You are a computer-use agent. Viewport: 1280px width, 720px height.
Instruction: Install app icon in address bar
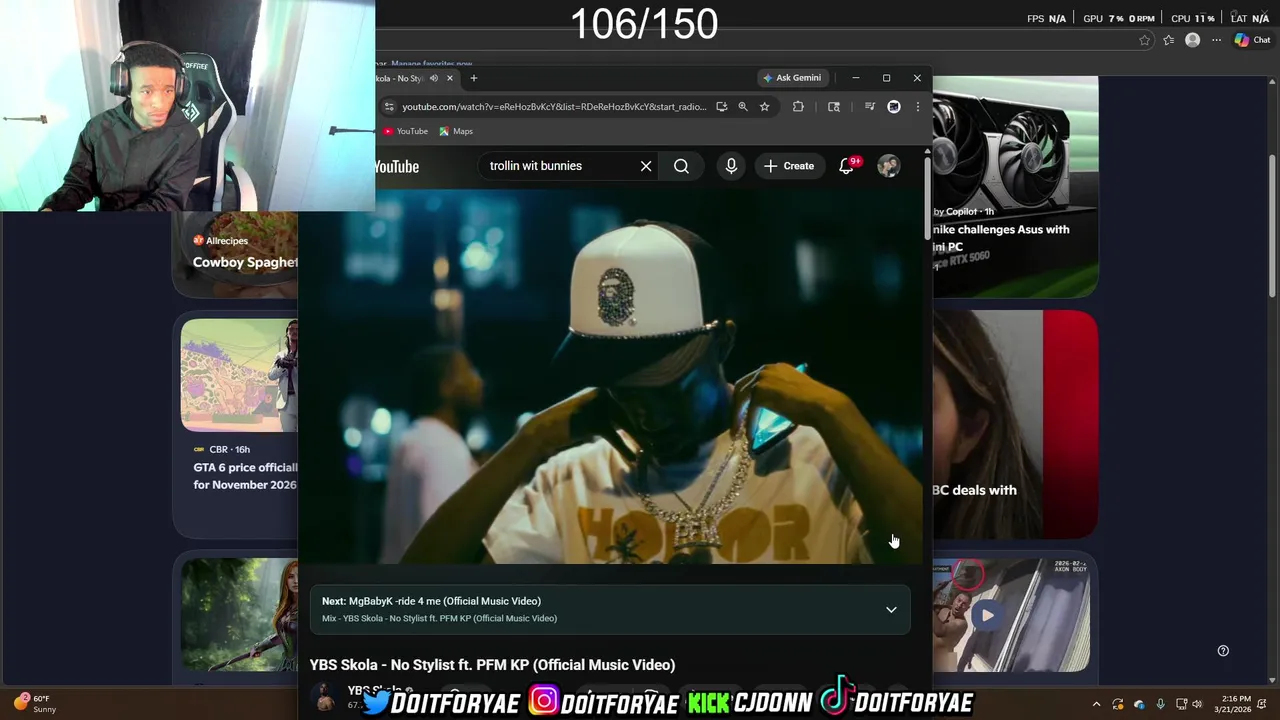click(721, 107)
